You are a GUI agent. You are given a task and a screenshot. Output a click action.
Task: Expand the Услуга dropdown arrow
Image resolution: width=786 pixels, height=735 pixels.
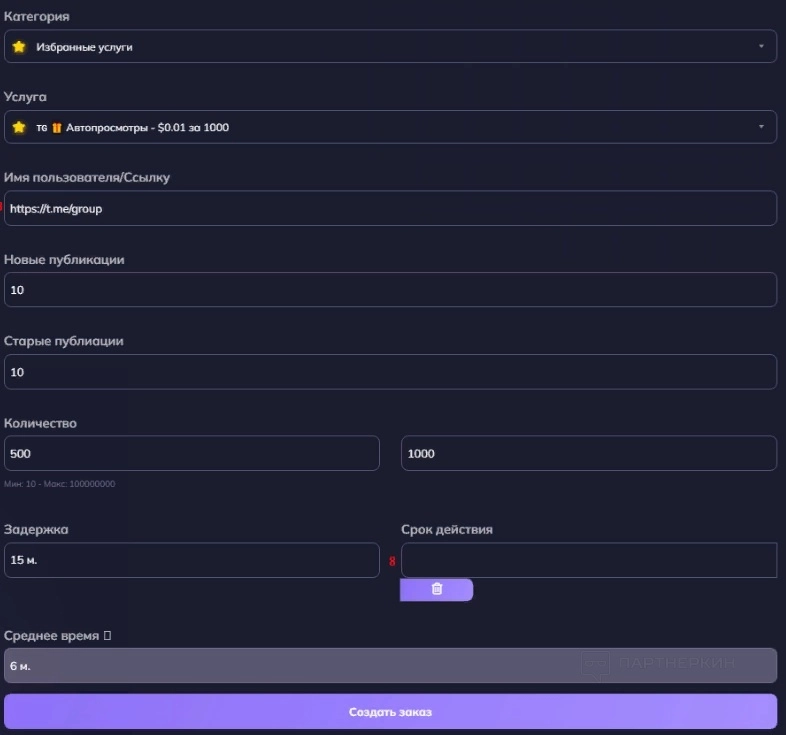tap(761, 127)
